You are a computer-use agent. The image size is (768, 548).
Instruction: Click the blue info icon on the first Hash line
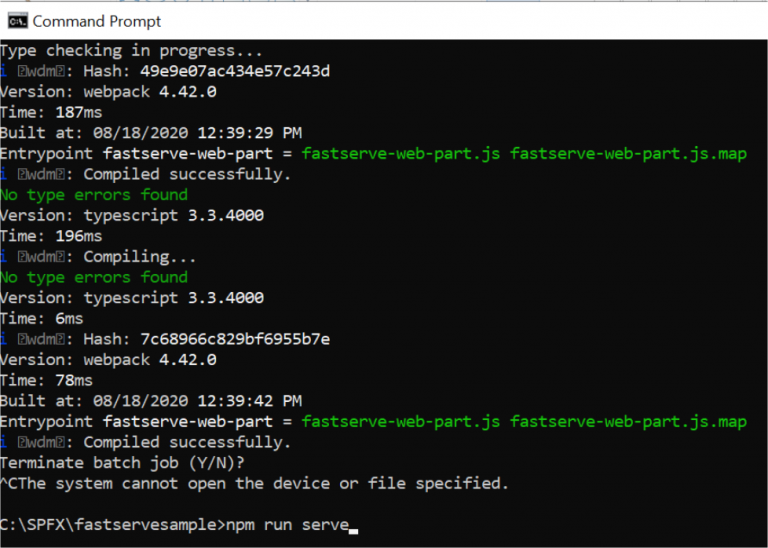(3, 71)
